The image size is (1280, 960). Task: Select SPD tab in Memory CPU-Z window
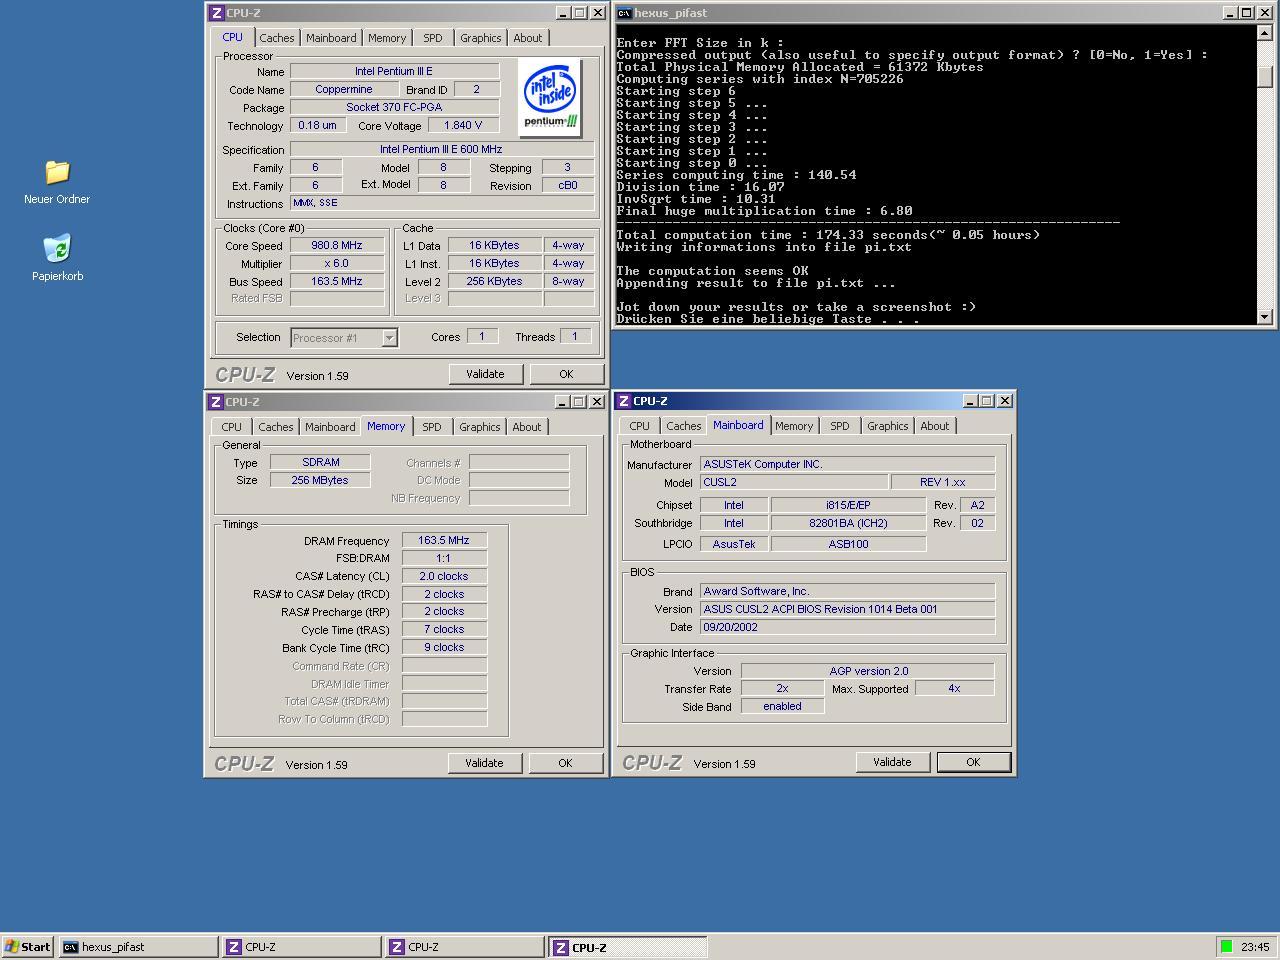click(432, 427)
